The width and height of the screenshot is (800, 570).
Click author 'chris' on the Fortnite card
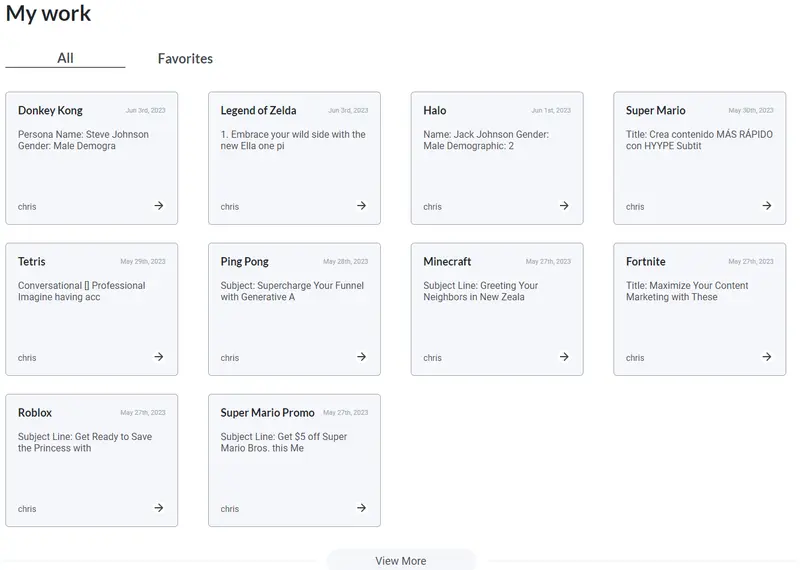[635, 358]
